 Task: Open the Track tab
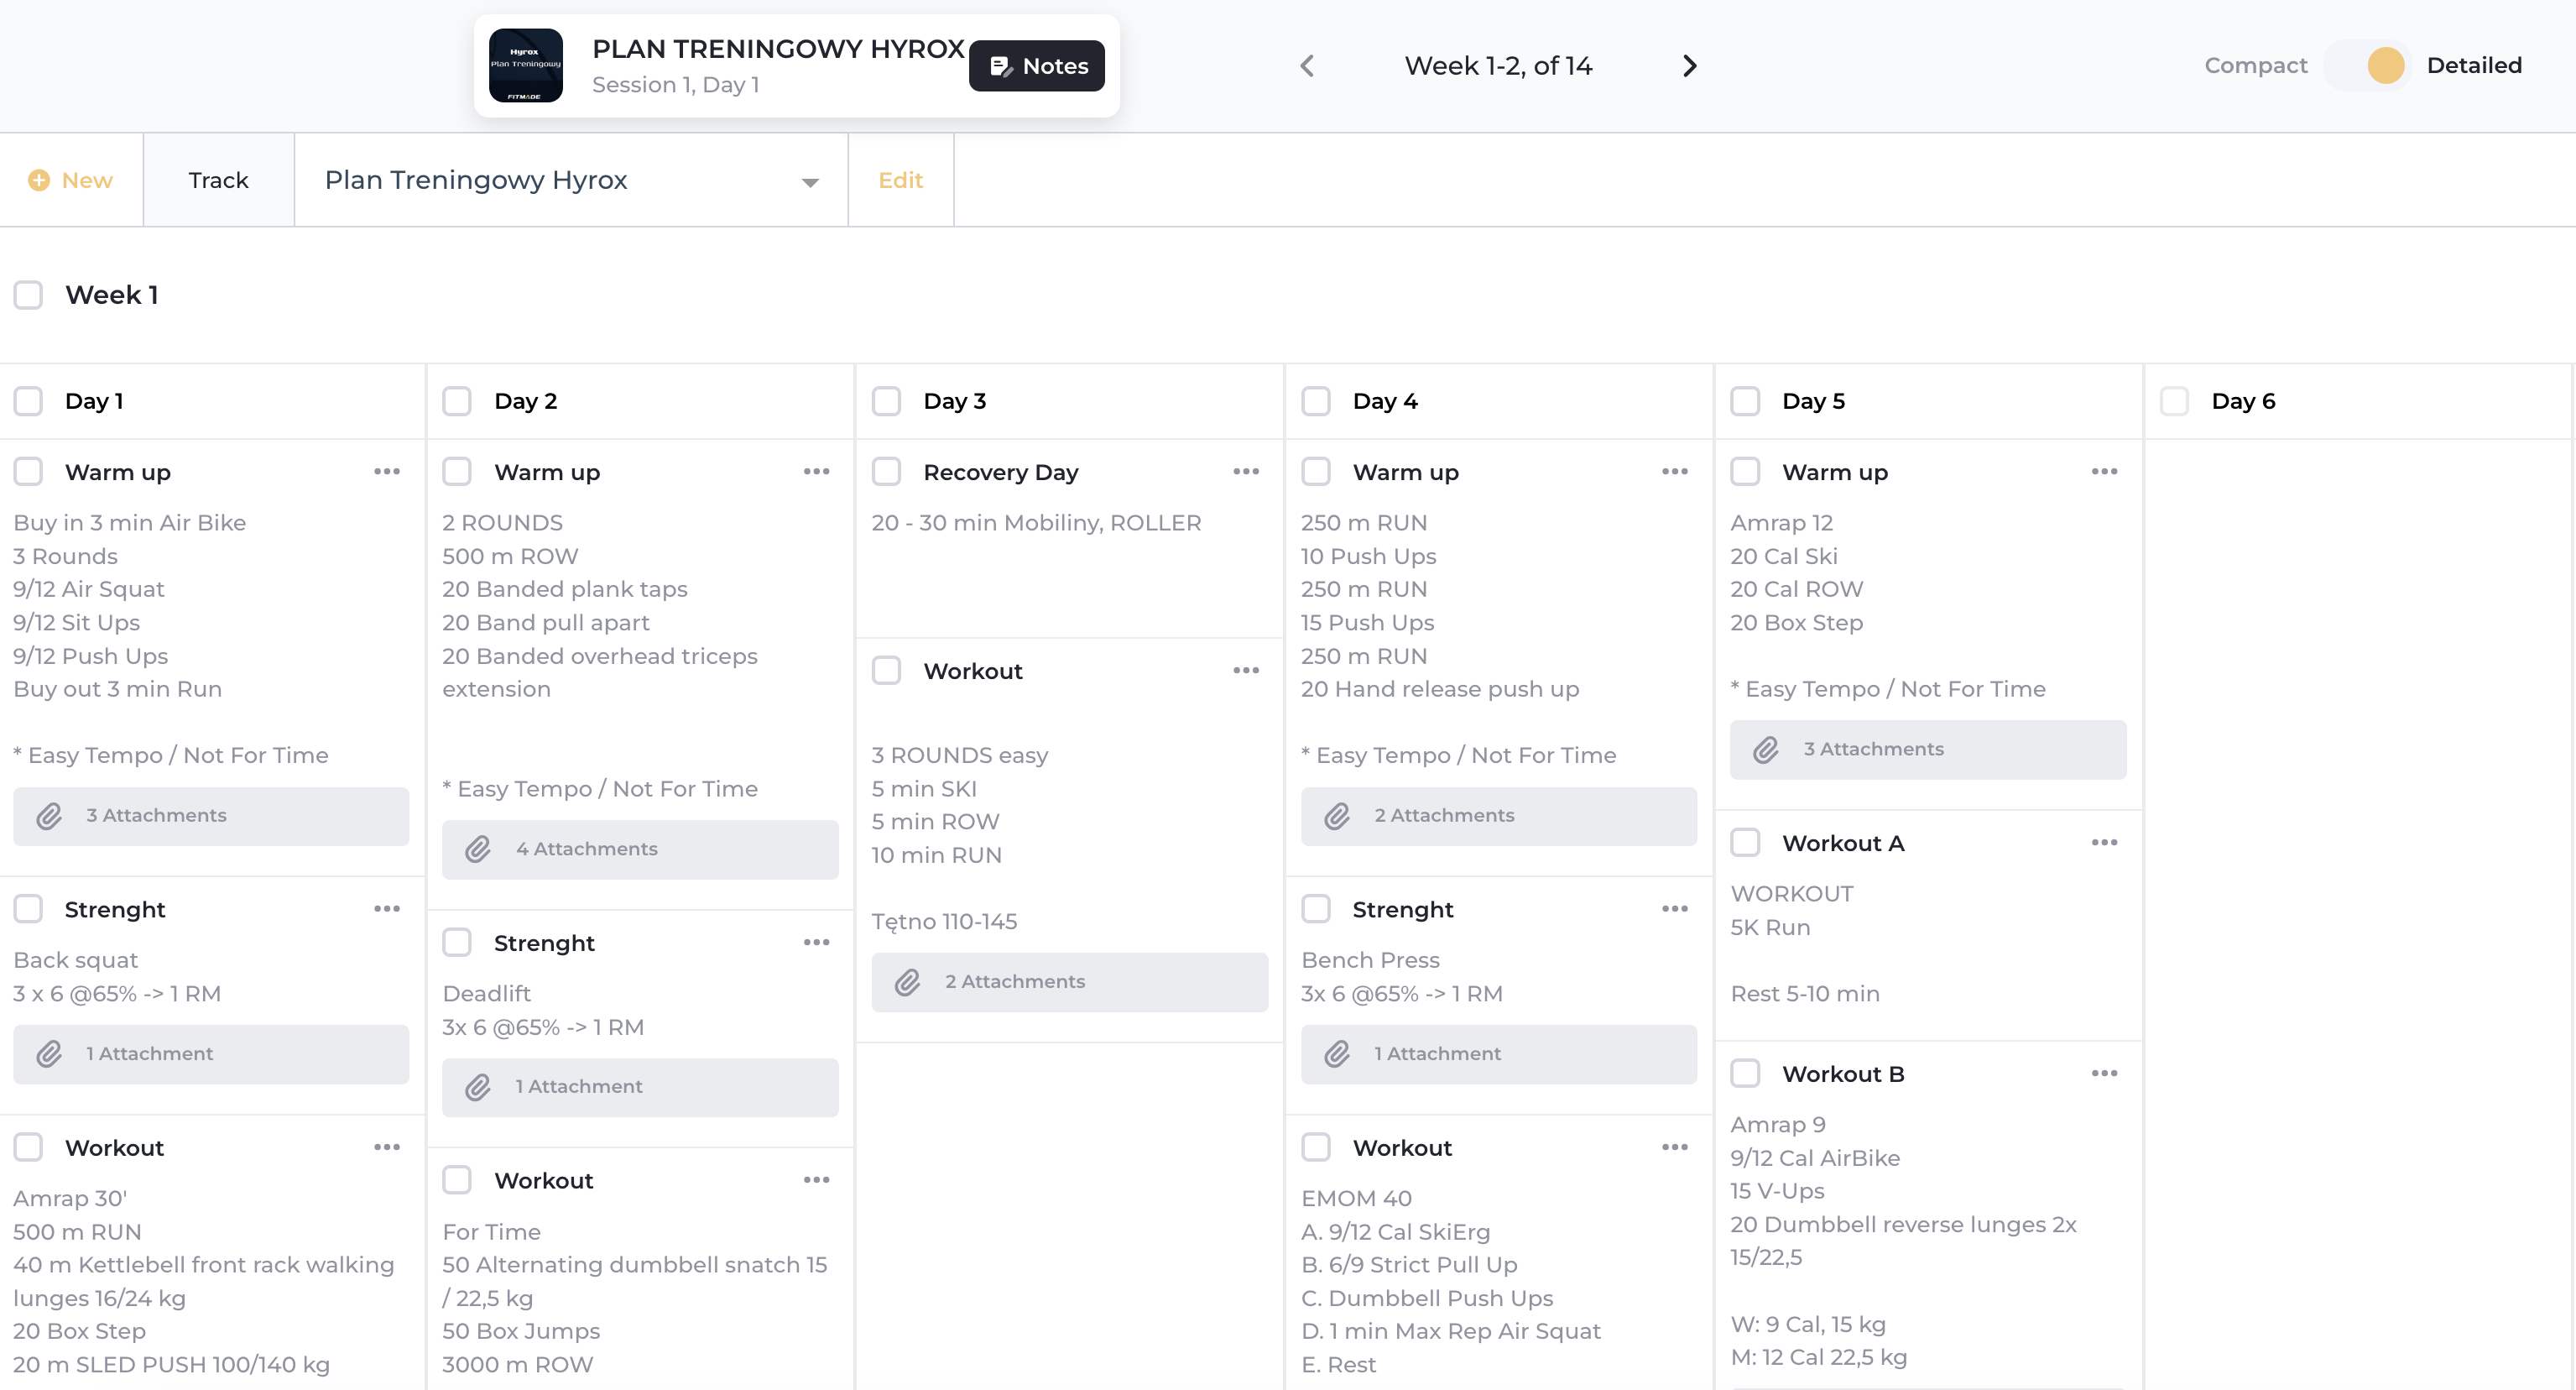[218, 180]
